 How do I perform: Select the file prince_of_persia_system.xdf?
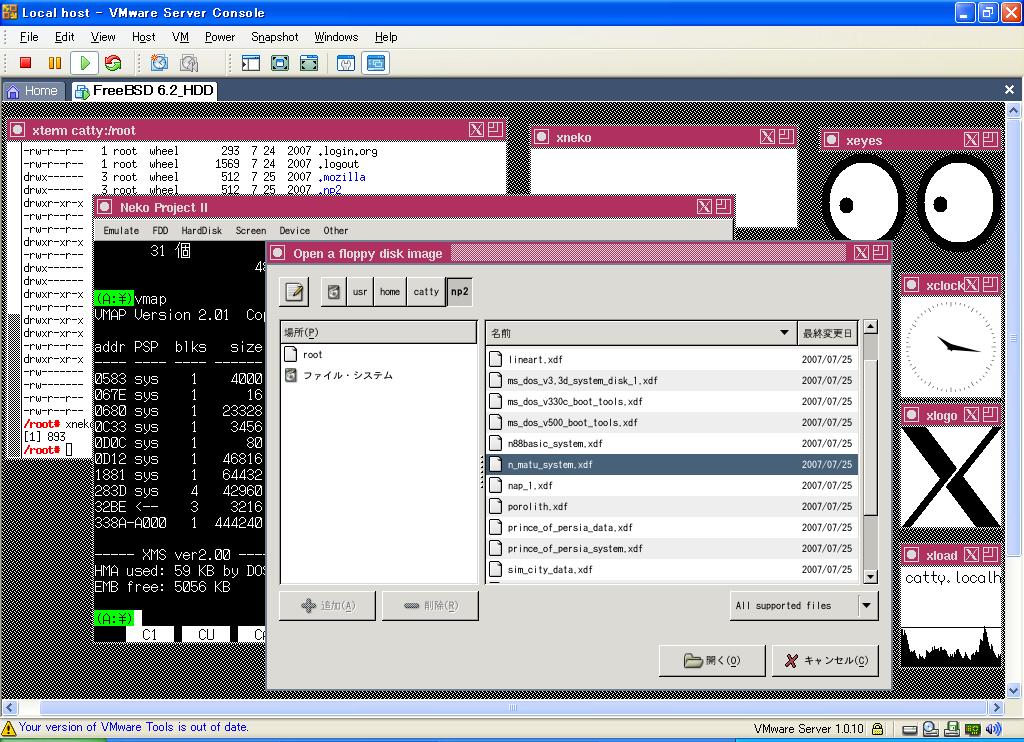coord(673,549)
